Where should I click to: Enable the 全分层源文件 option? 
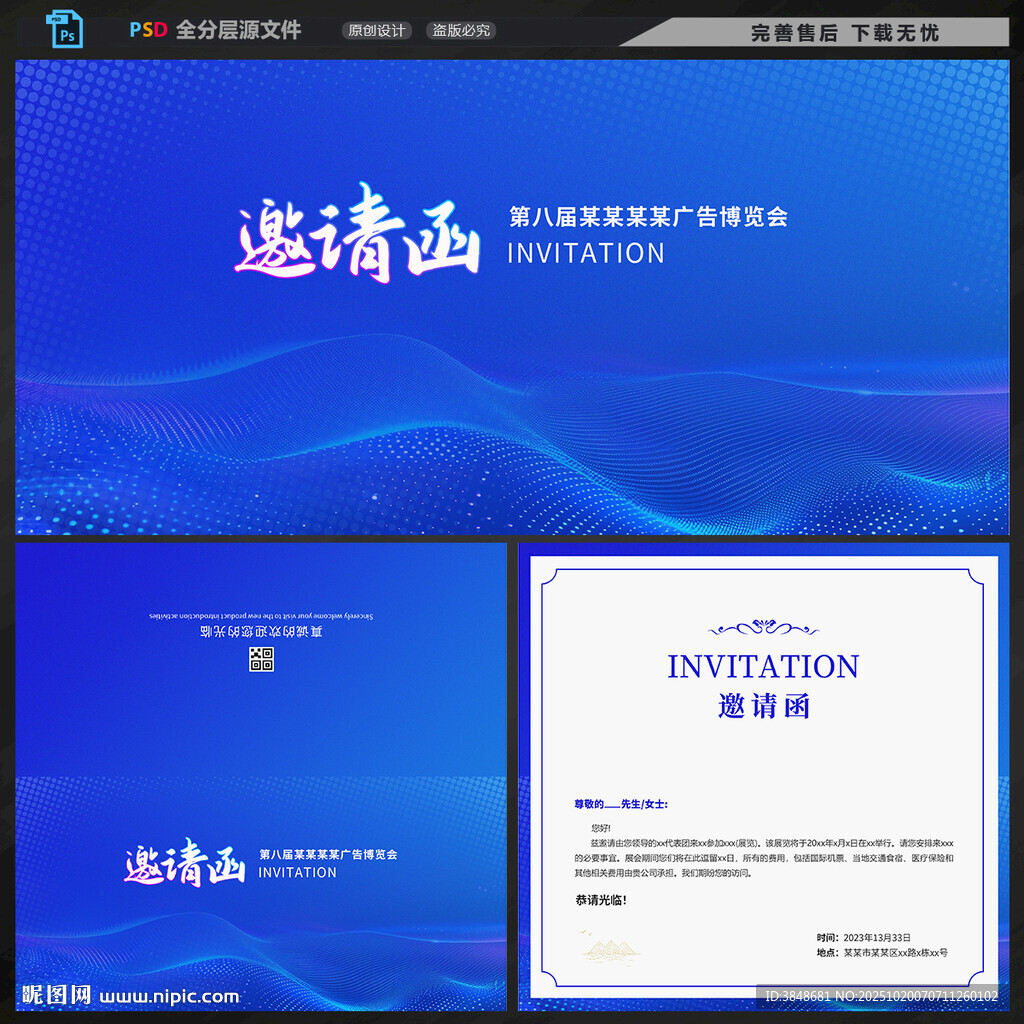[x=238, y=30]
